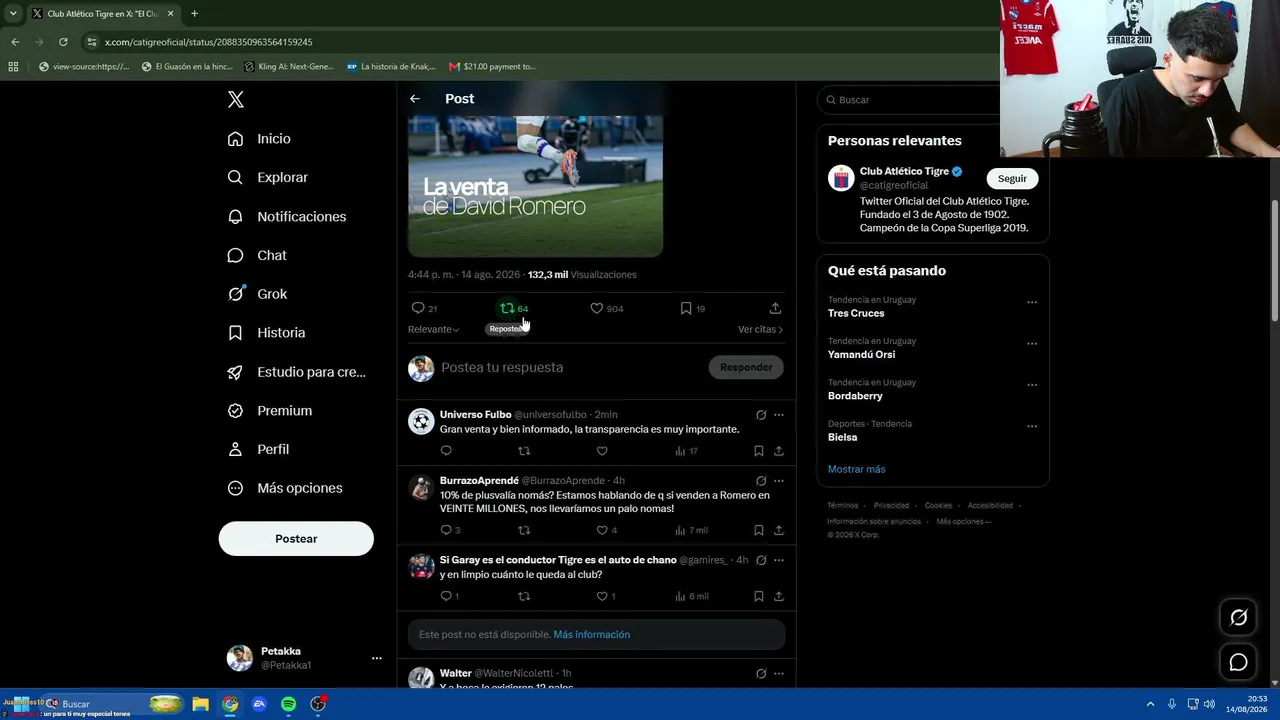Open Chat in the sidebar
Image resolution: width=1280 pixels, height=720 pixels.
click(257, 255)
